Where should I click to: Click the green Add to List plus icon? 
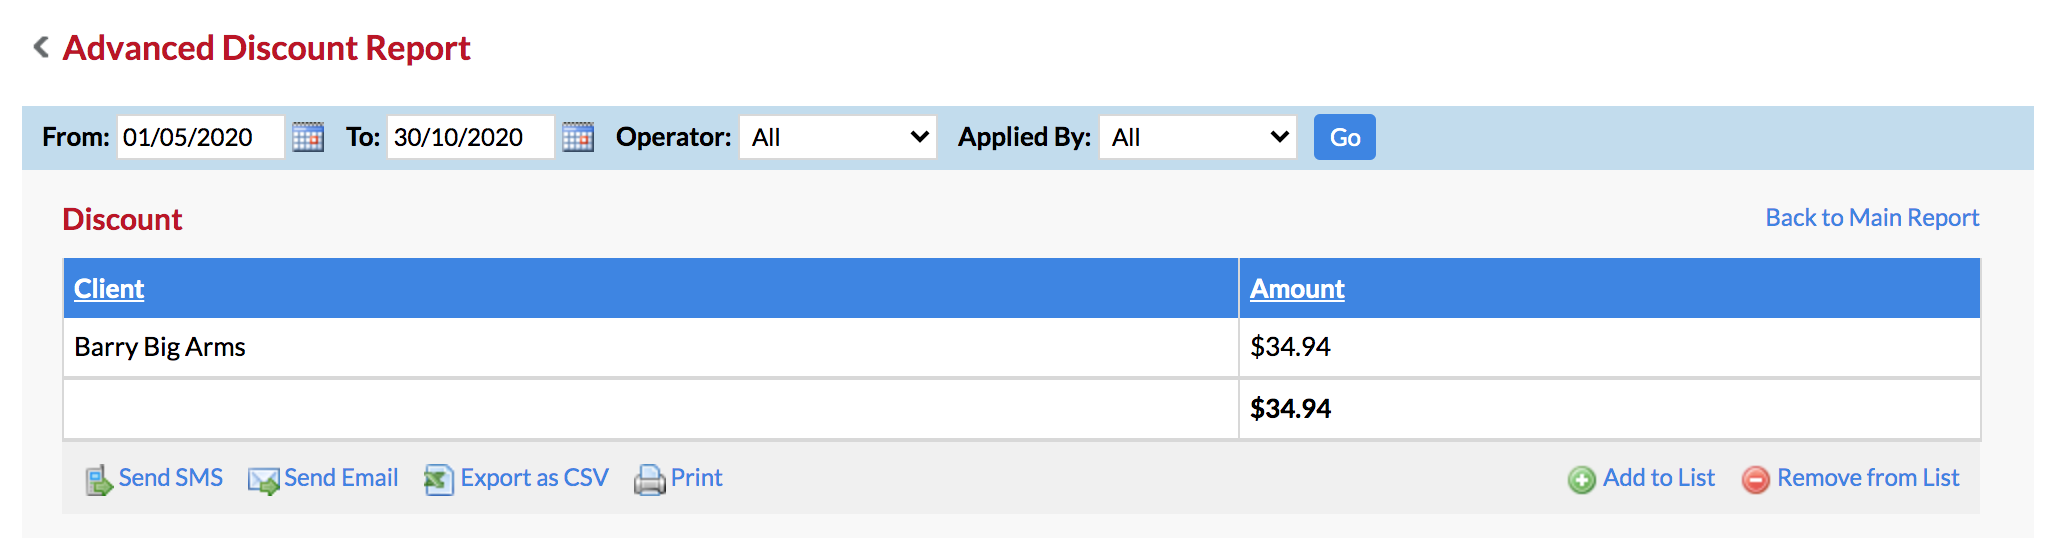(1581, 480)
